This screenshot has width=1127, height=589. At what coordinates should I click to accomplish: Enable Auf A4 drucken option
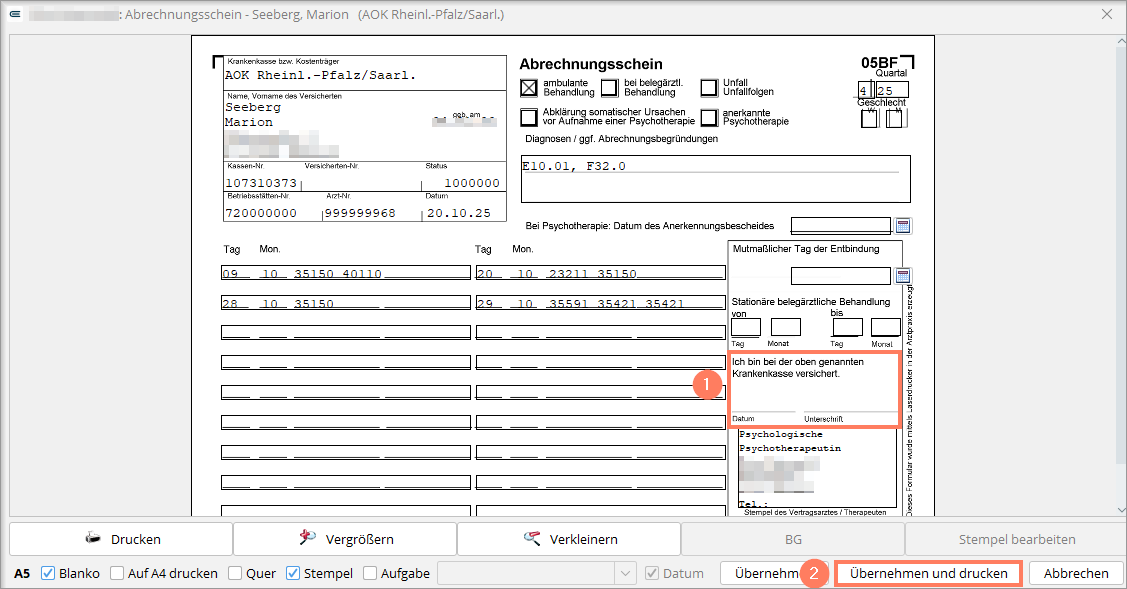(117, 573)
